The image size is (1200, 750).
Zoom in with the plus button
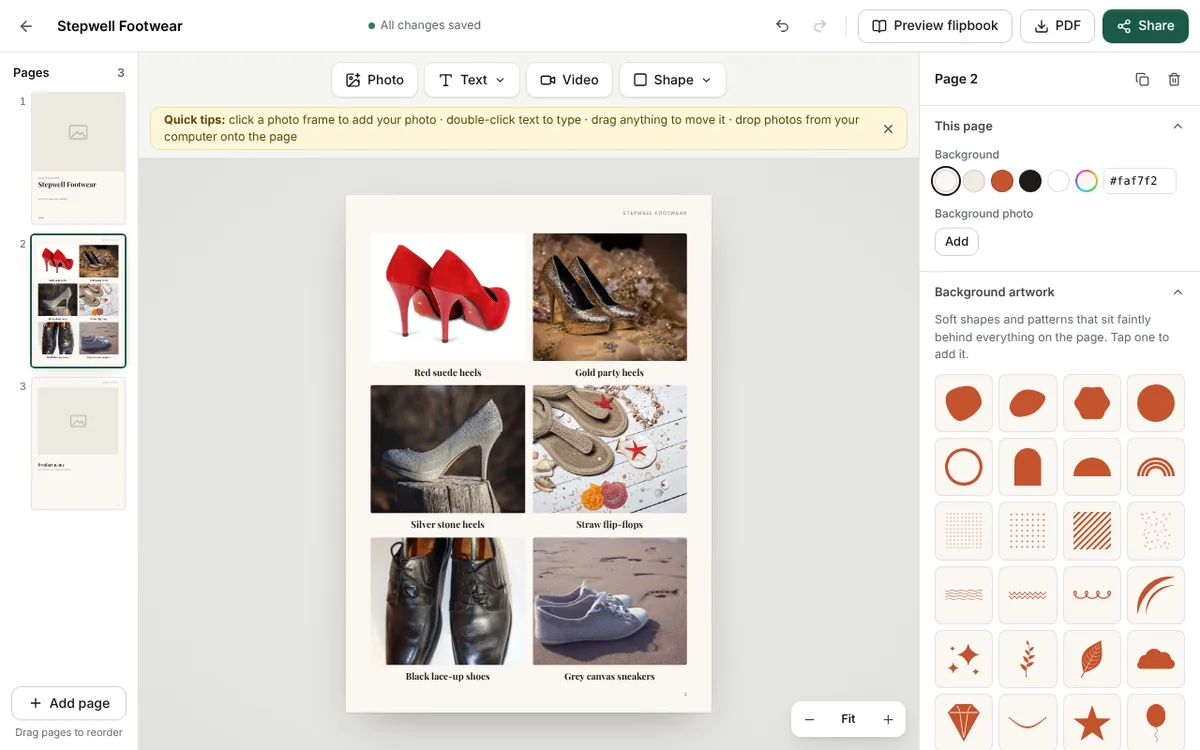click(887, 719)
